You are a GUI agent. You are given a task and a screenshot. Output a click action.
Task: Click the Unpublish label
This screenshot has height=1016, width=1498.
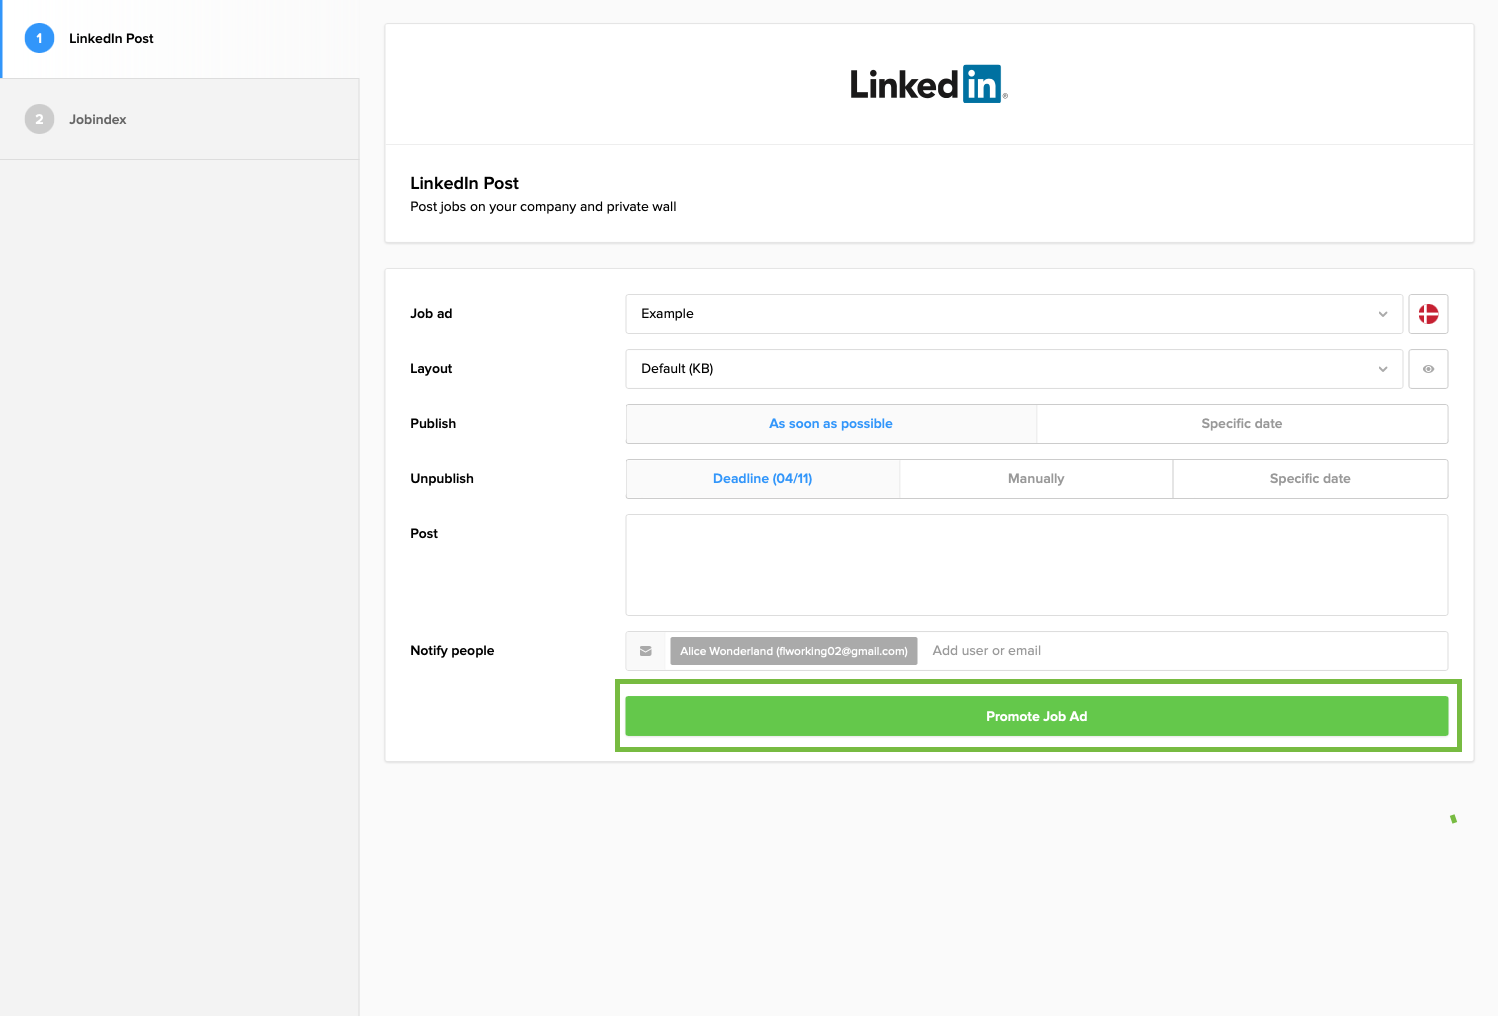(x=442, y=479)
